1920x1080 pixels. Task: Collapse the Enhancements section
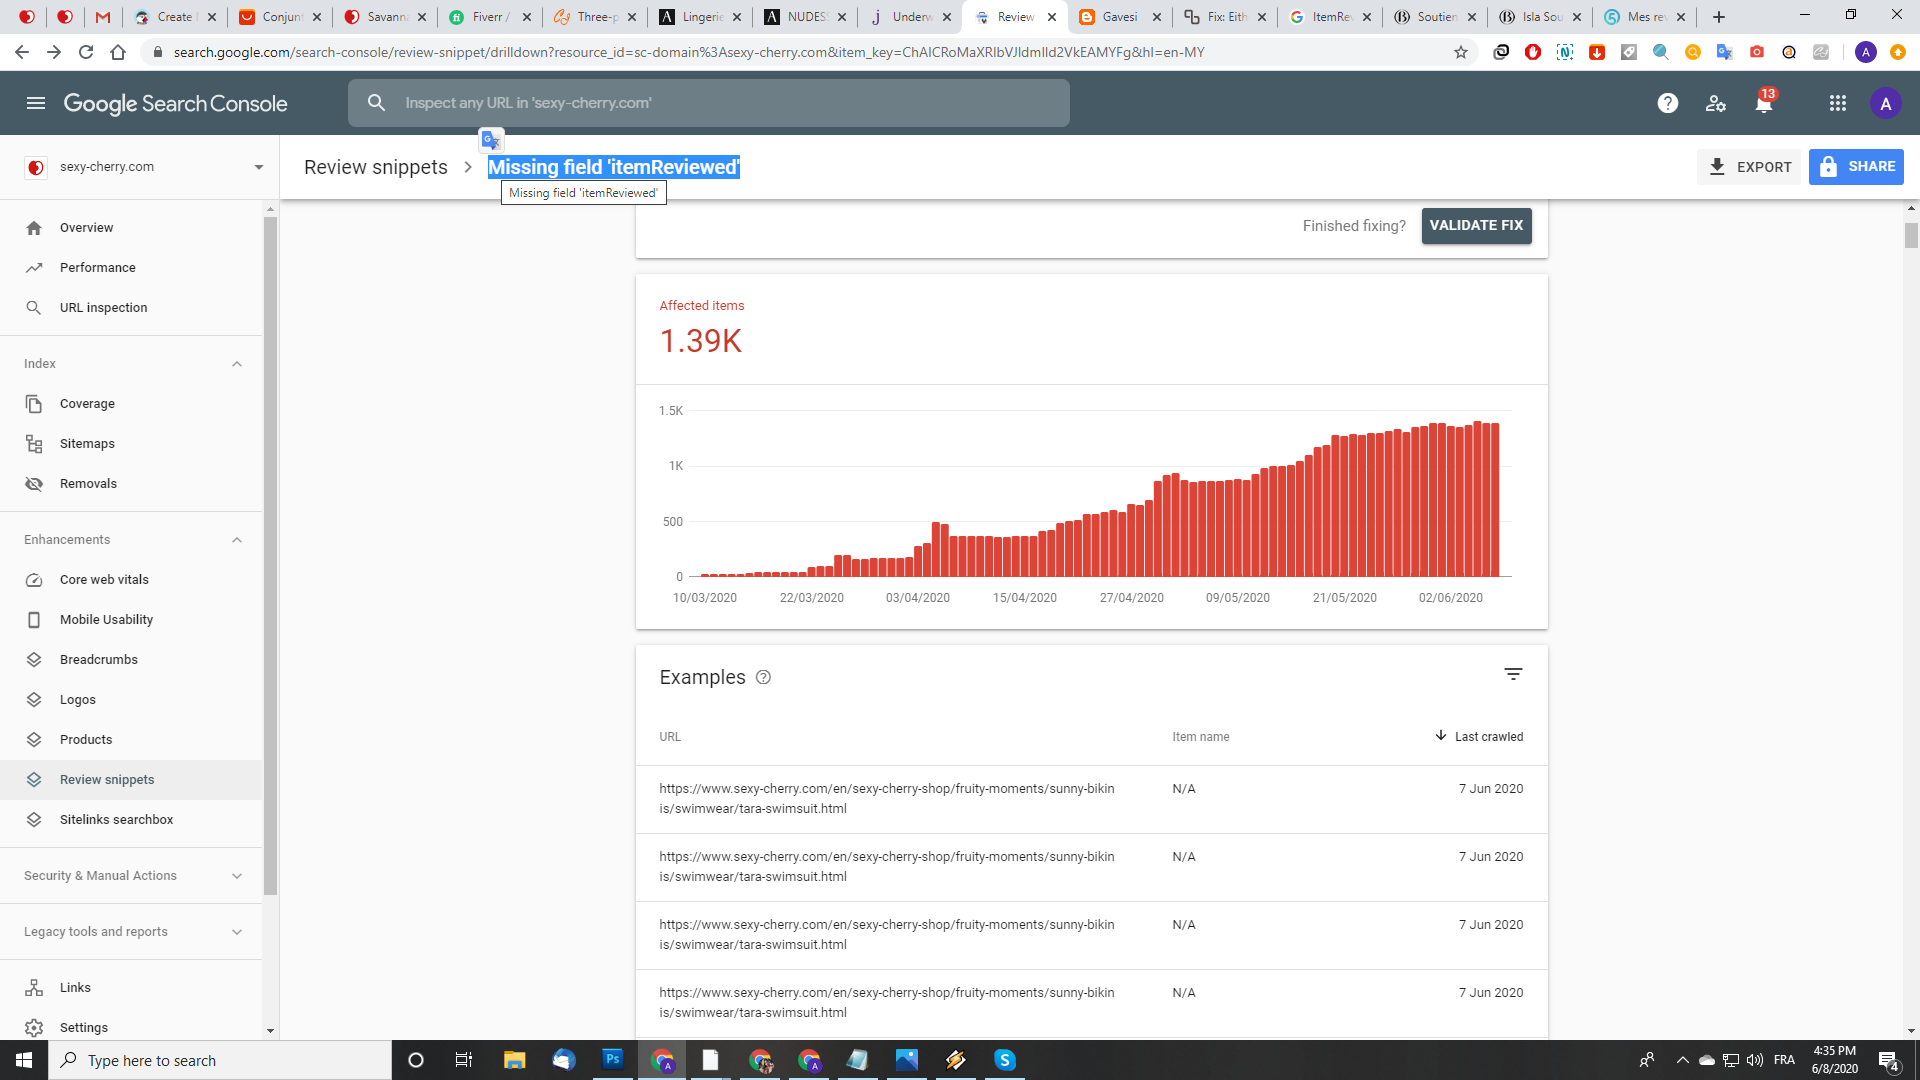point(237,540)
